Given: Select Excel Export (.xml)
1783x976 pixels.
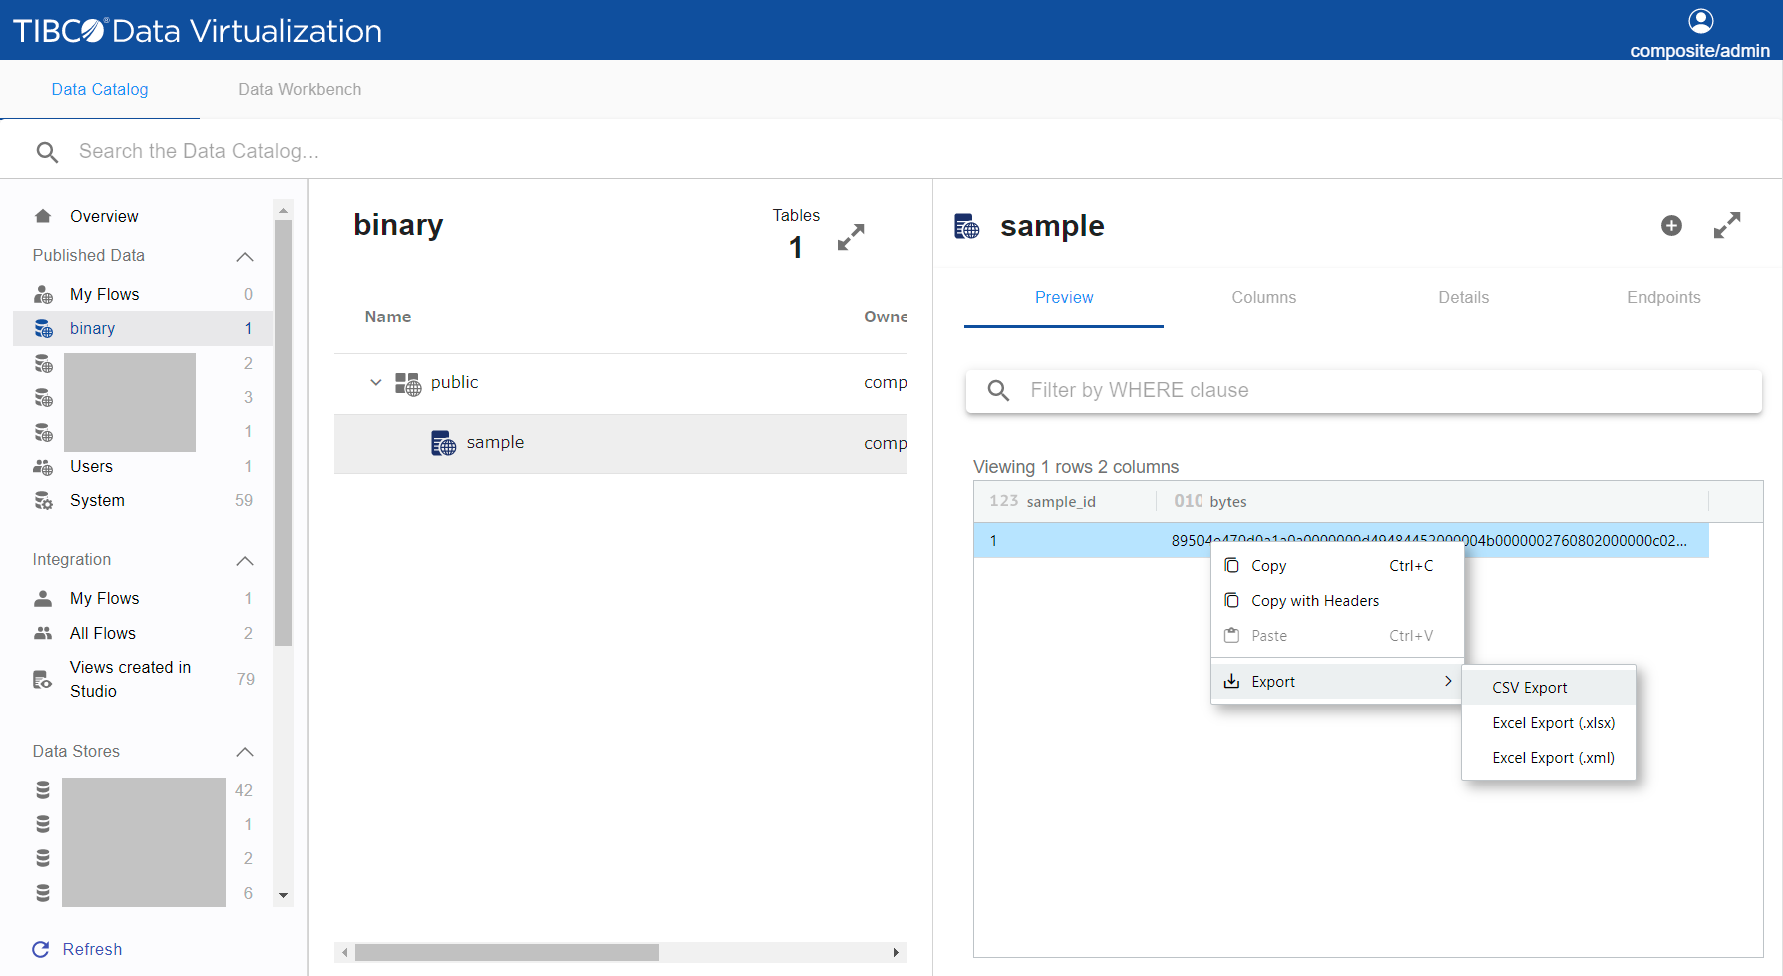Looking at the screenshot, I should point(1549,758).
